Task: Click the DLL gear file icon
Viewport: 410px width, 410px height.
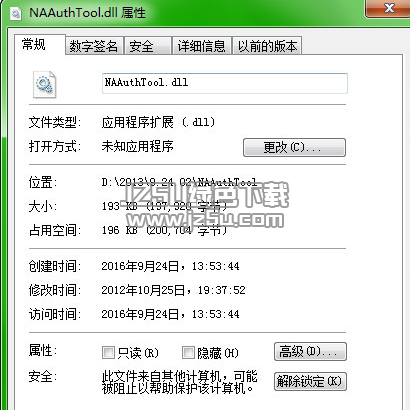Action: click(45, 84)
